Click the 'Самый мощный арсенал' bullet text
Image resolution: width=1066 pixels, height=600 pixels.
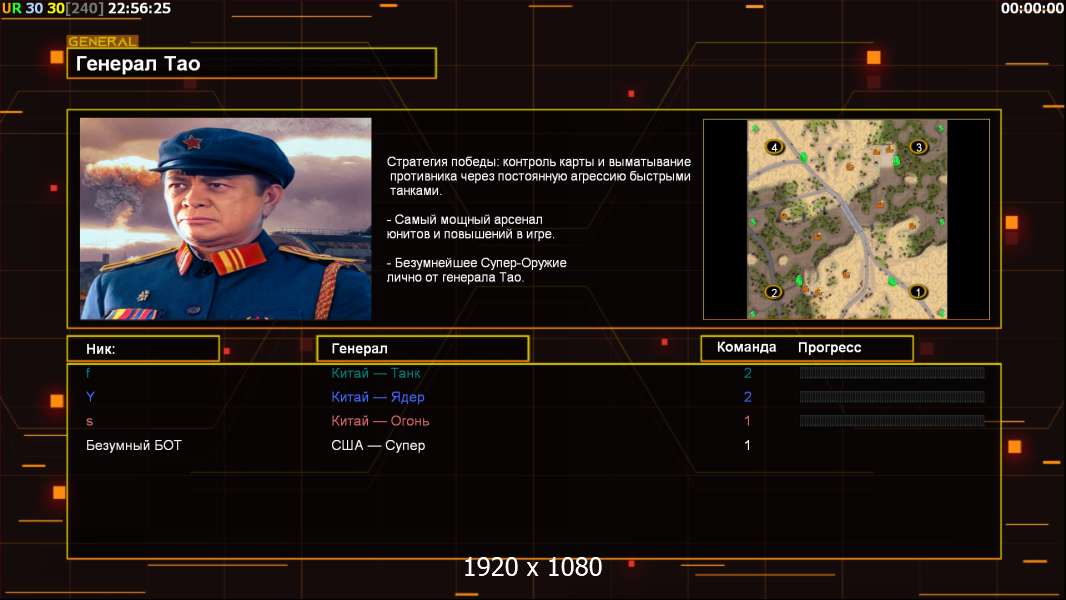coord(470,227)
